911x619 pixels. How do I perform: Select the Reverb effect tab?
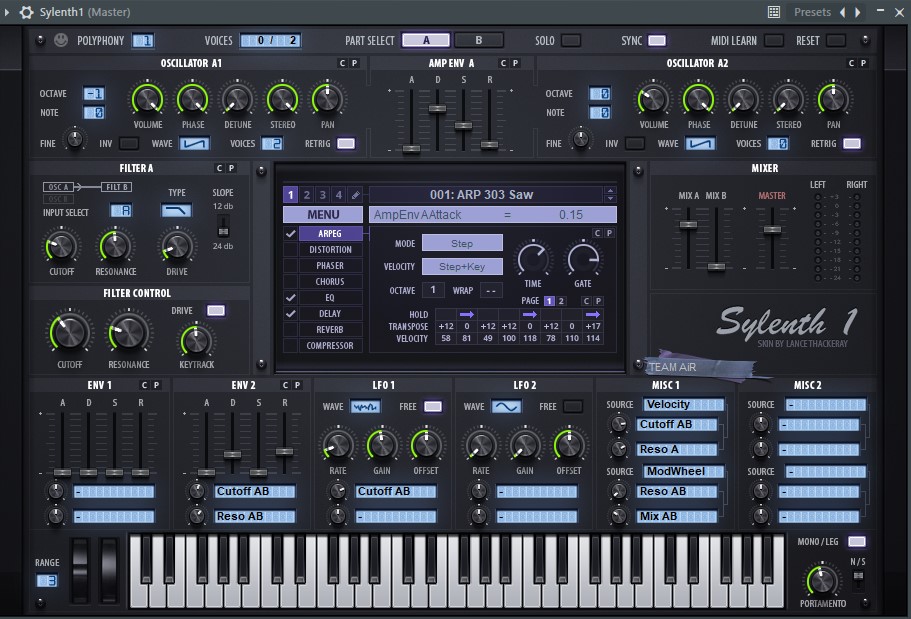point(330,330)
